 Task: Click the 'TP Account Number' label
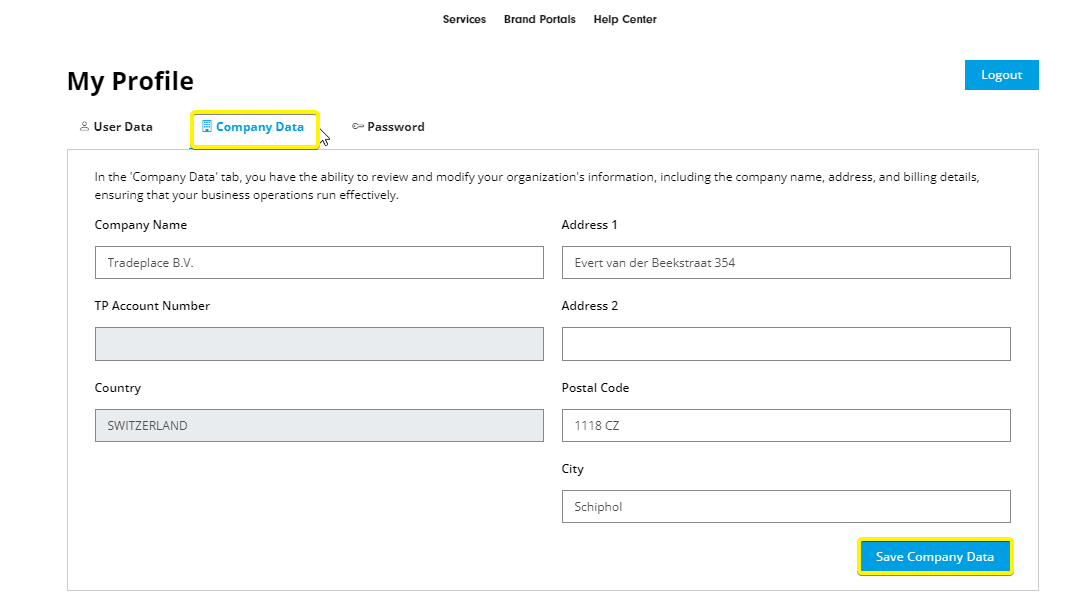[152, 306]
